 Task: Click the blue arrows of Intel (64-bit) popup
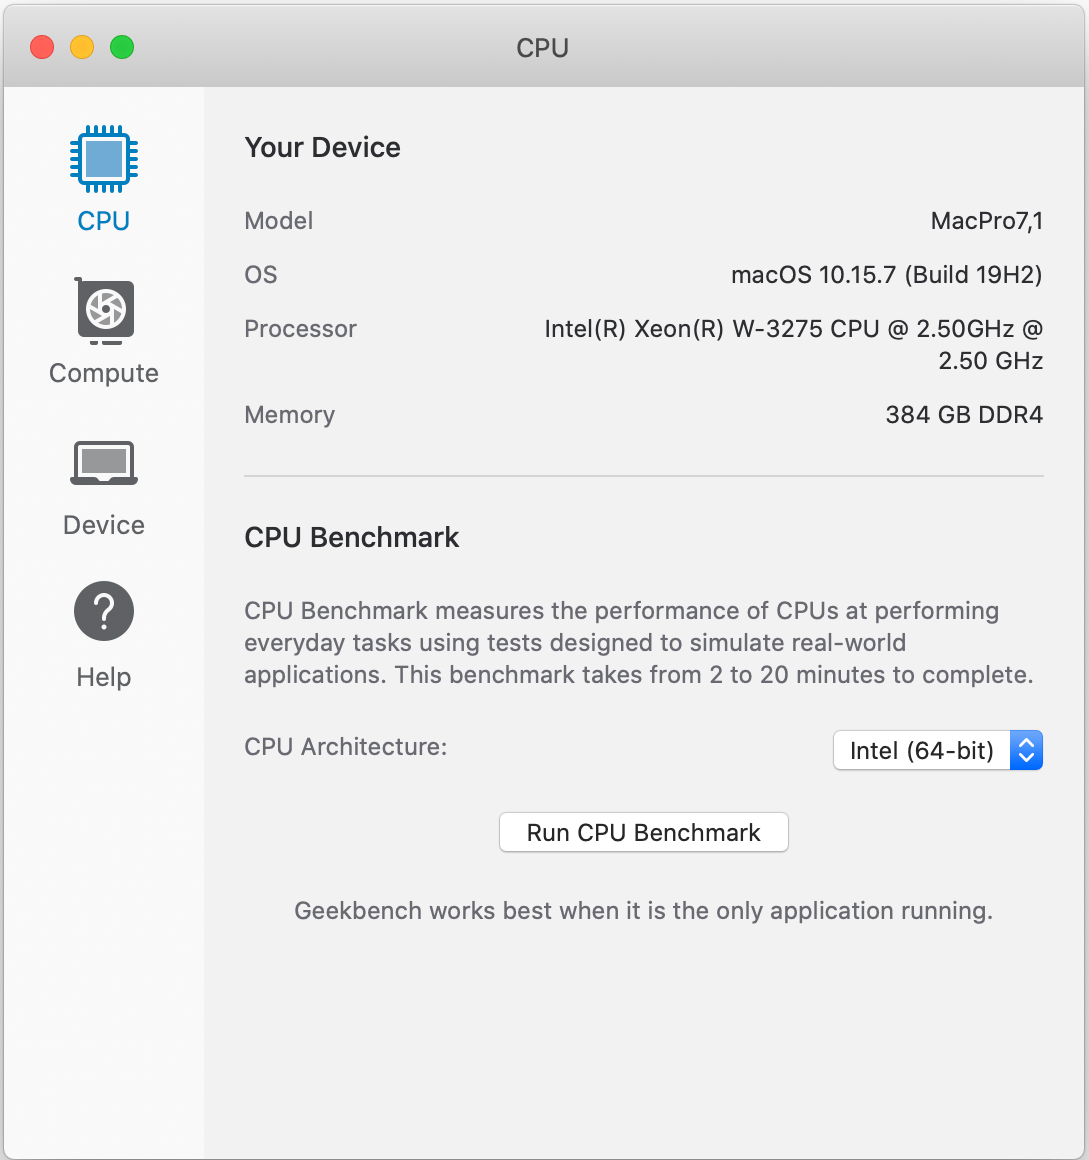[x=1026, y=750]
